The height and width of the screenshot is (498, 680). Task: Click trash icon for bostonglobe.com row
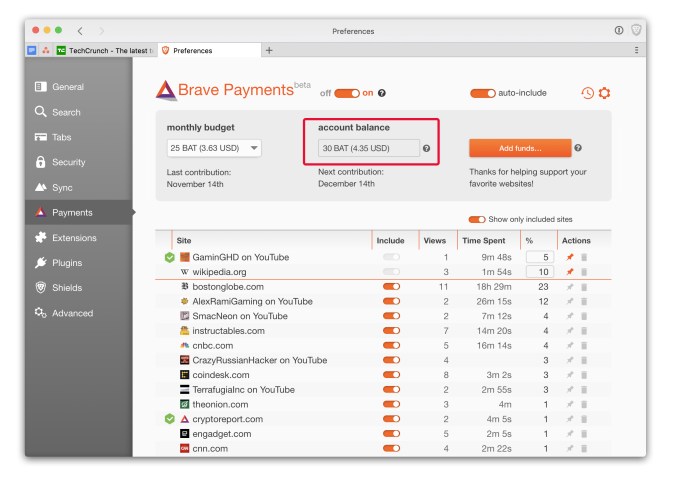[x=584, y=287]
